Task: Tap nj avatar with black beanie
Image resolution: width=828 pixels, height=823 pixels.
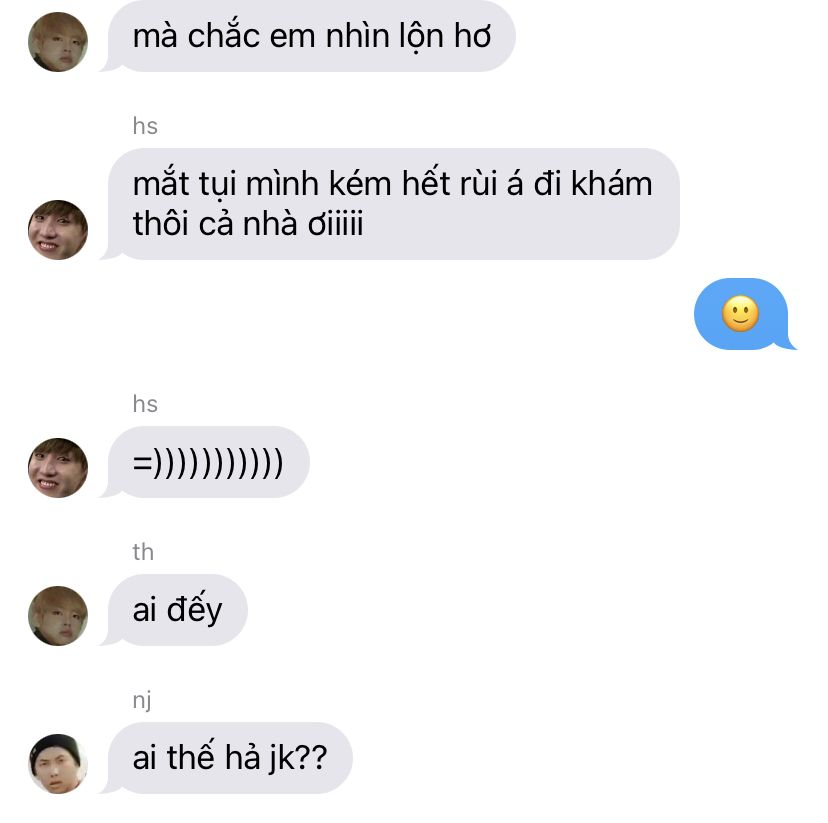Action: click(x=58, y=763)
